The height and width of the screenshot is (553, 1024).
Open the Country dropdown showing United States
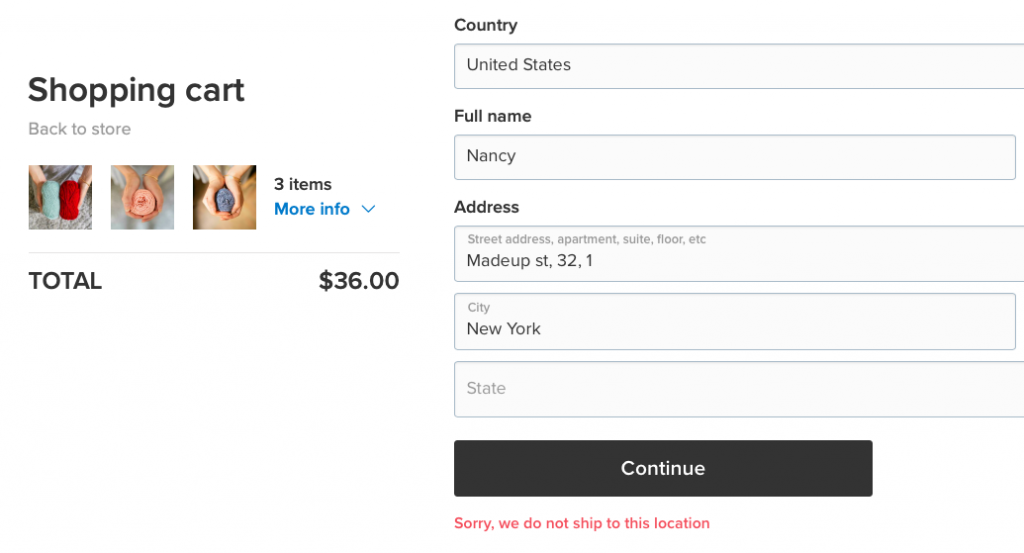point(739,66)
